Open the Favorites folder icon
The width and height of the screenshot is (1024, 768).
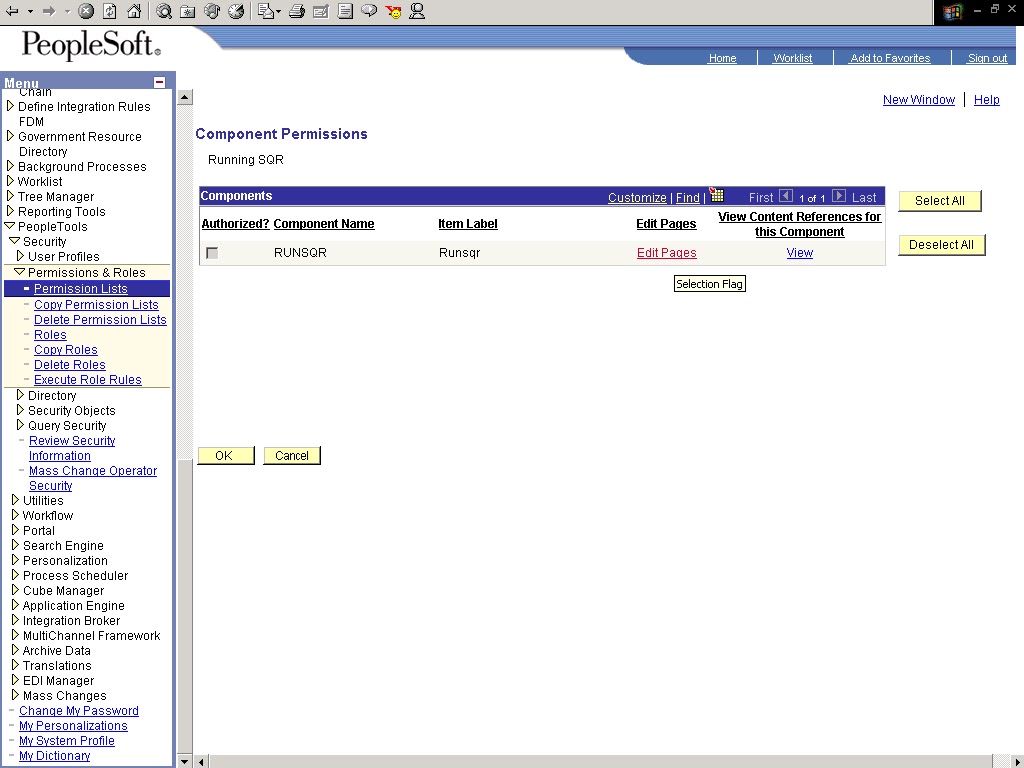pos(187,12)
